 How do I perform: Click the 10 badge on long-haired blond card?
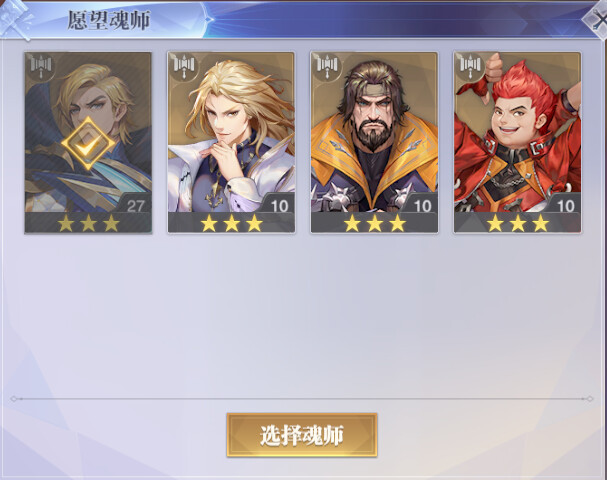pos(279,206)
